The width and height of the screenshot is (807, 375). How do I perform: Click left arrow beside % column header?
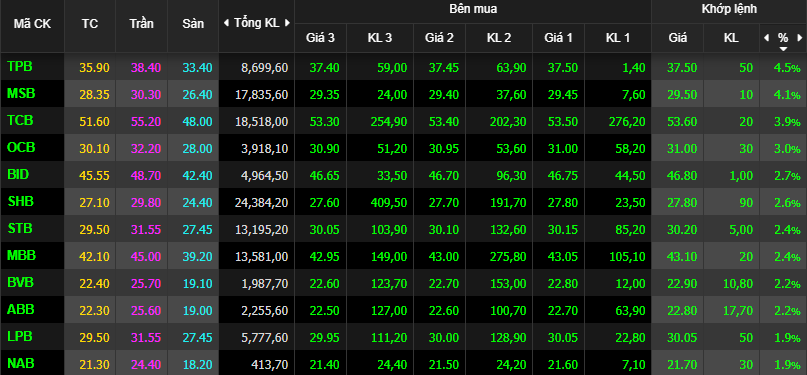(767, 38)
